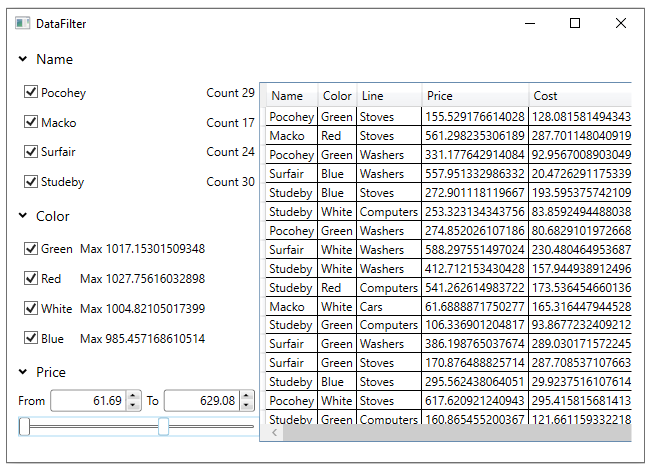Uncheck the Red color filter
This screenshot has width=650, height=472.
tap(31, 279)
